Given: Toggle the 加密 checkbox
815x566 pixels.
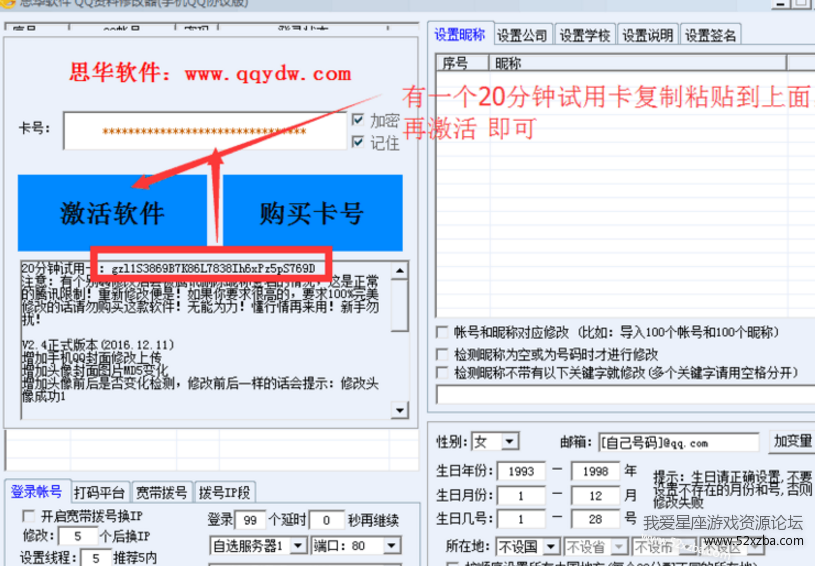Looking at the screenshot, I should click(x=358, y=120).
